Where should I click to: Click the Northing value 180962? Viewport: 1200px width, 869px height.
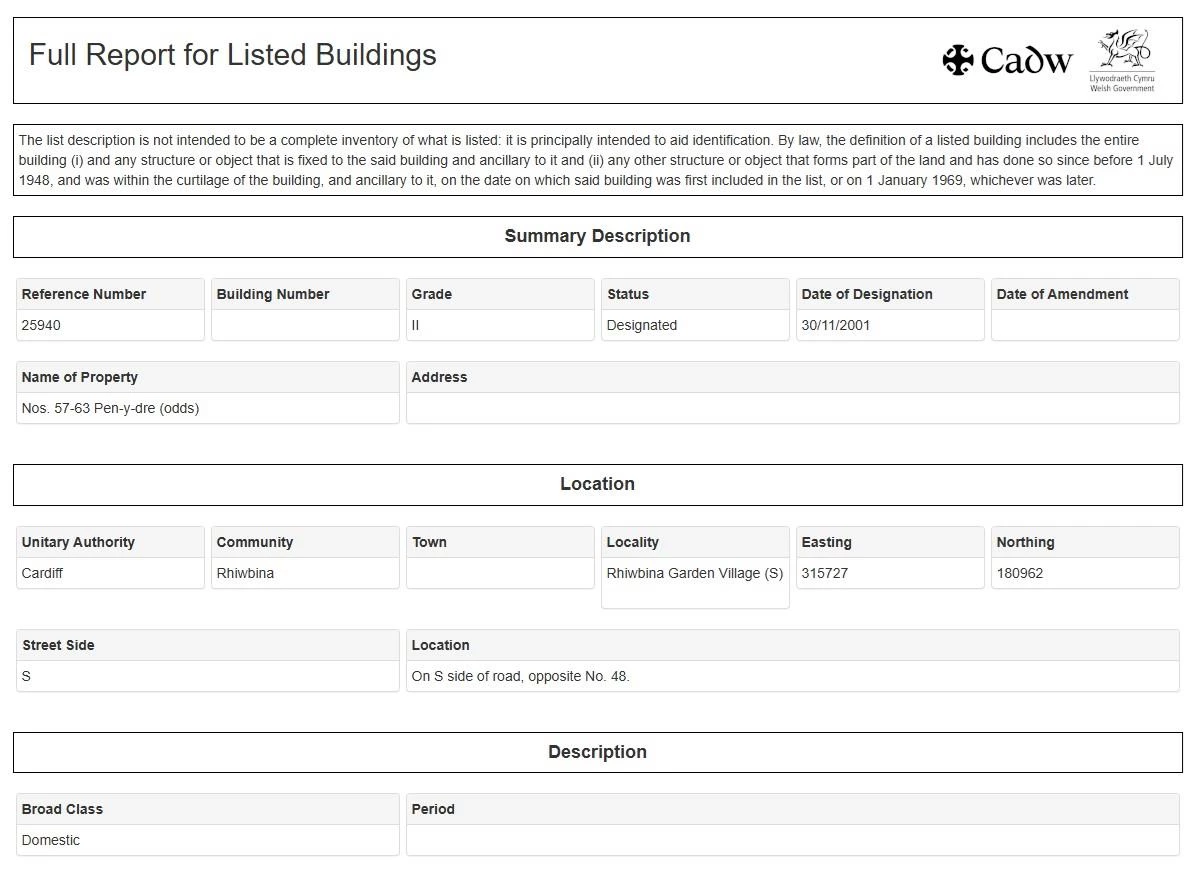1020,573
